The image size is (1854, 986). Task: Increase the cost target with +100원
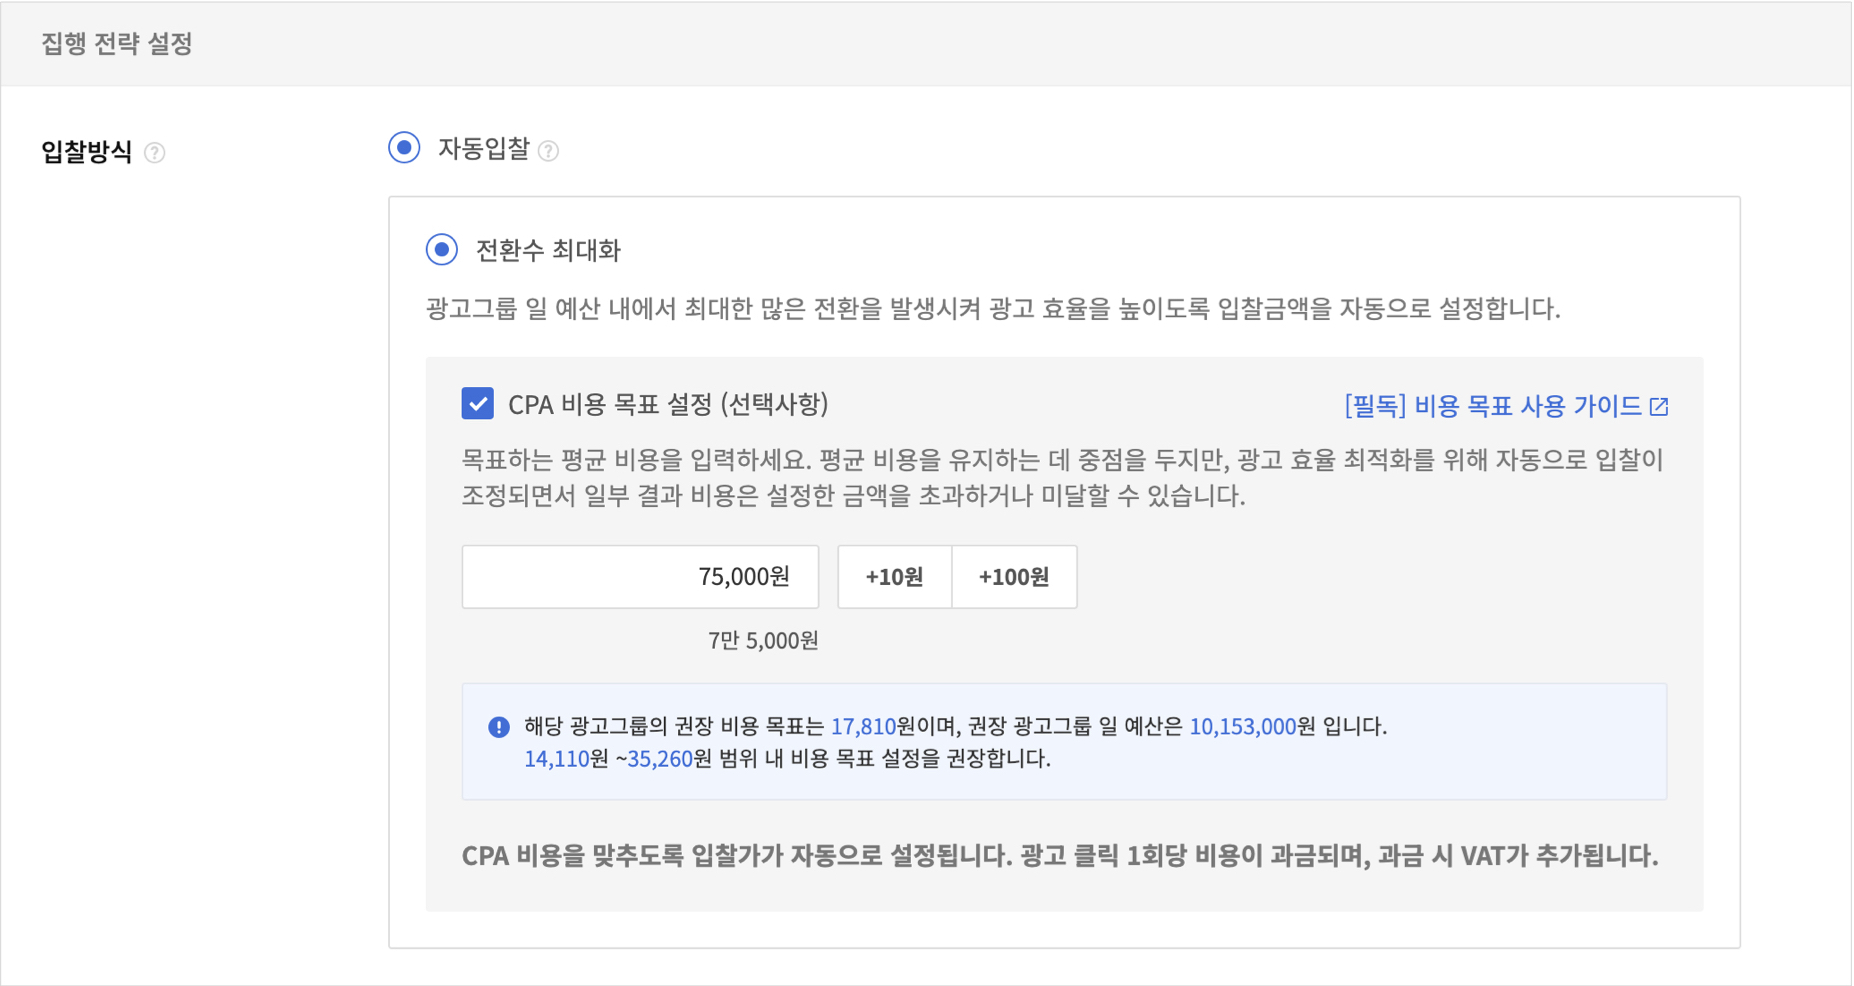[1013, 577]
